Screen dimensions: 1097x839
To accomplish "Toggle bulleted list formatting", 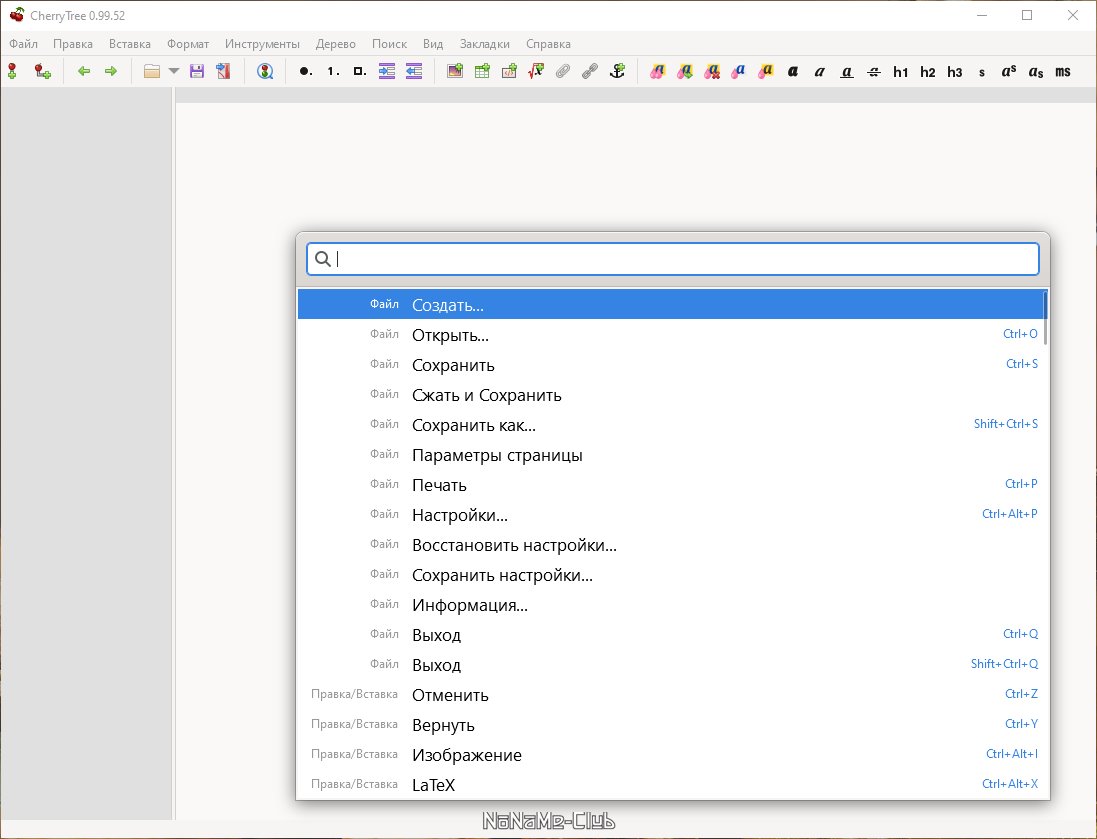I will point(305,71).
